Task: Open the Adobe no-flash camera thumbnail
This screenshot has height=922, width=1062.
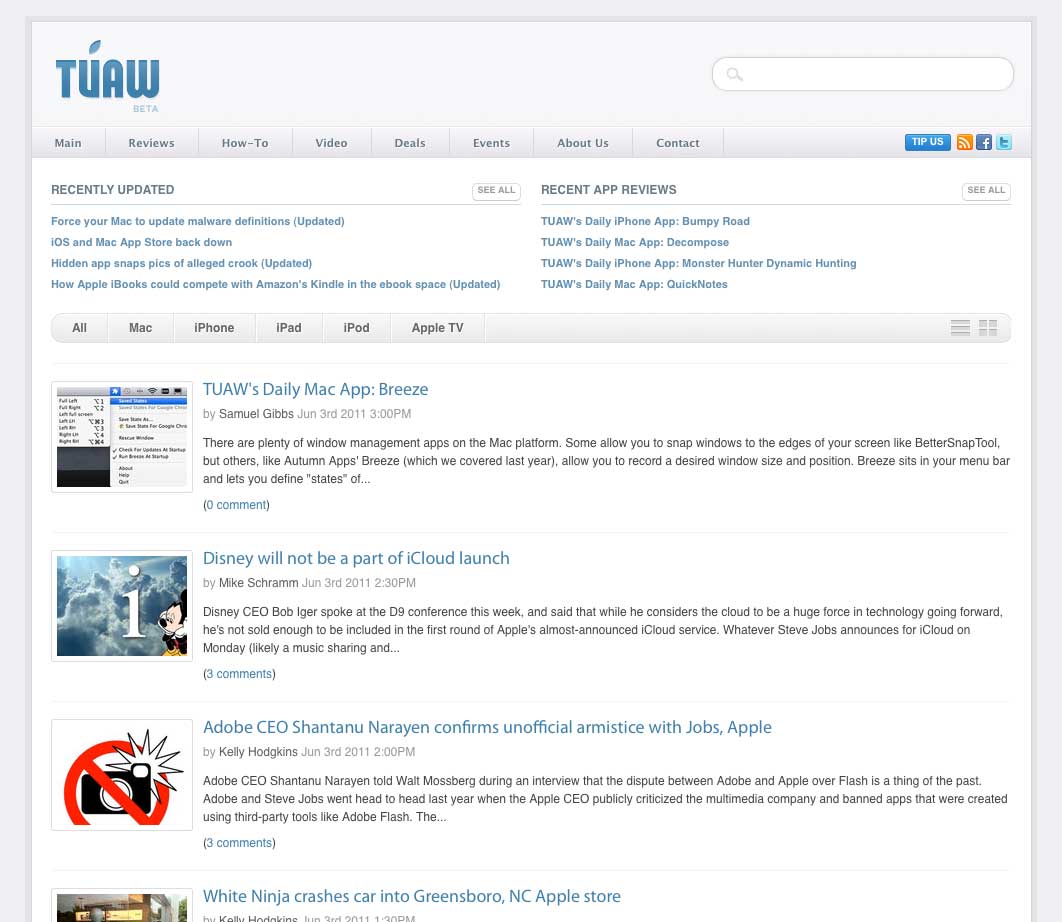Action: click(x=122, y=775)
